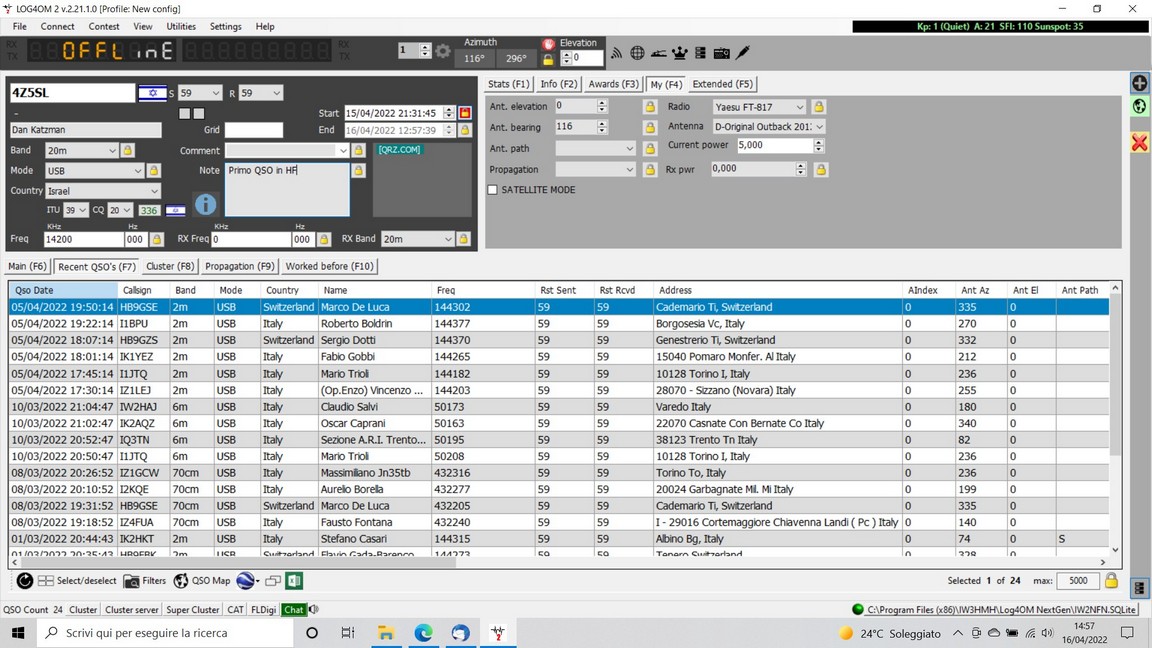Click the Google Earth export icon

[x=246, y=580]
